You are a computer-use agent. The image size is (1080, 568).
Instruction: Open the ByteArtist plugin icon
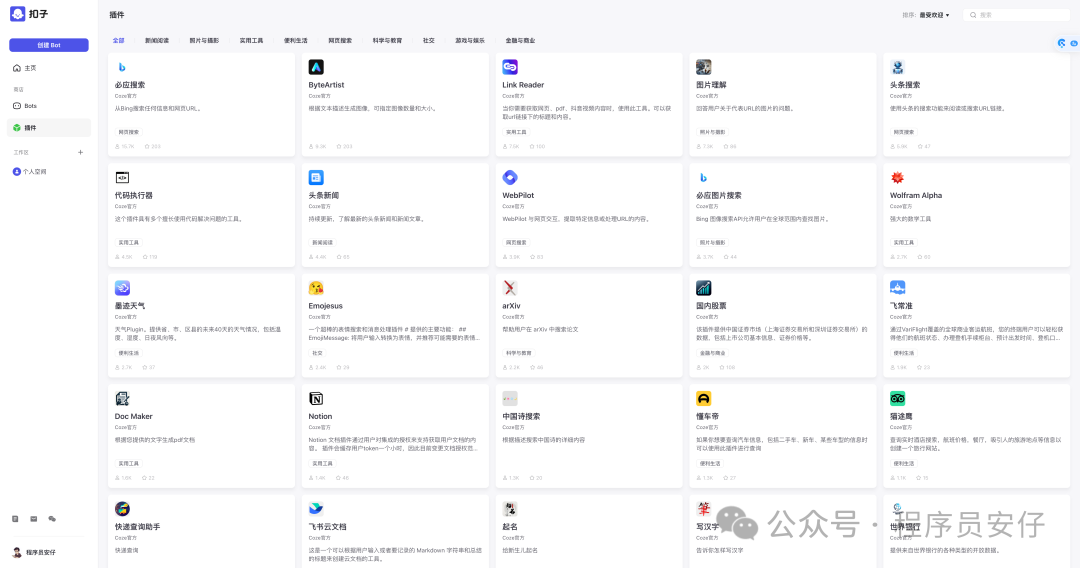coord(316,67)
